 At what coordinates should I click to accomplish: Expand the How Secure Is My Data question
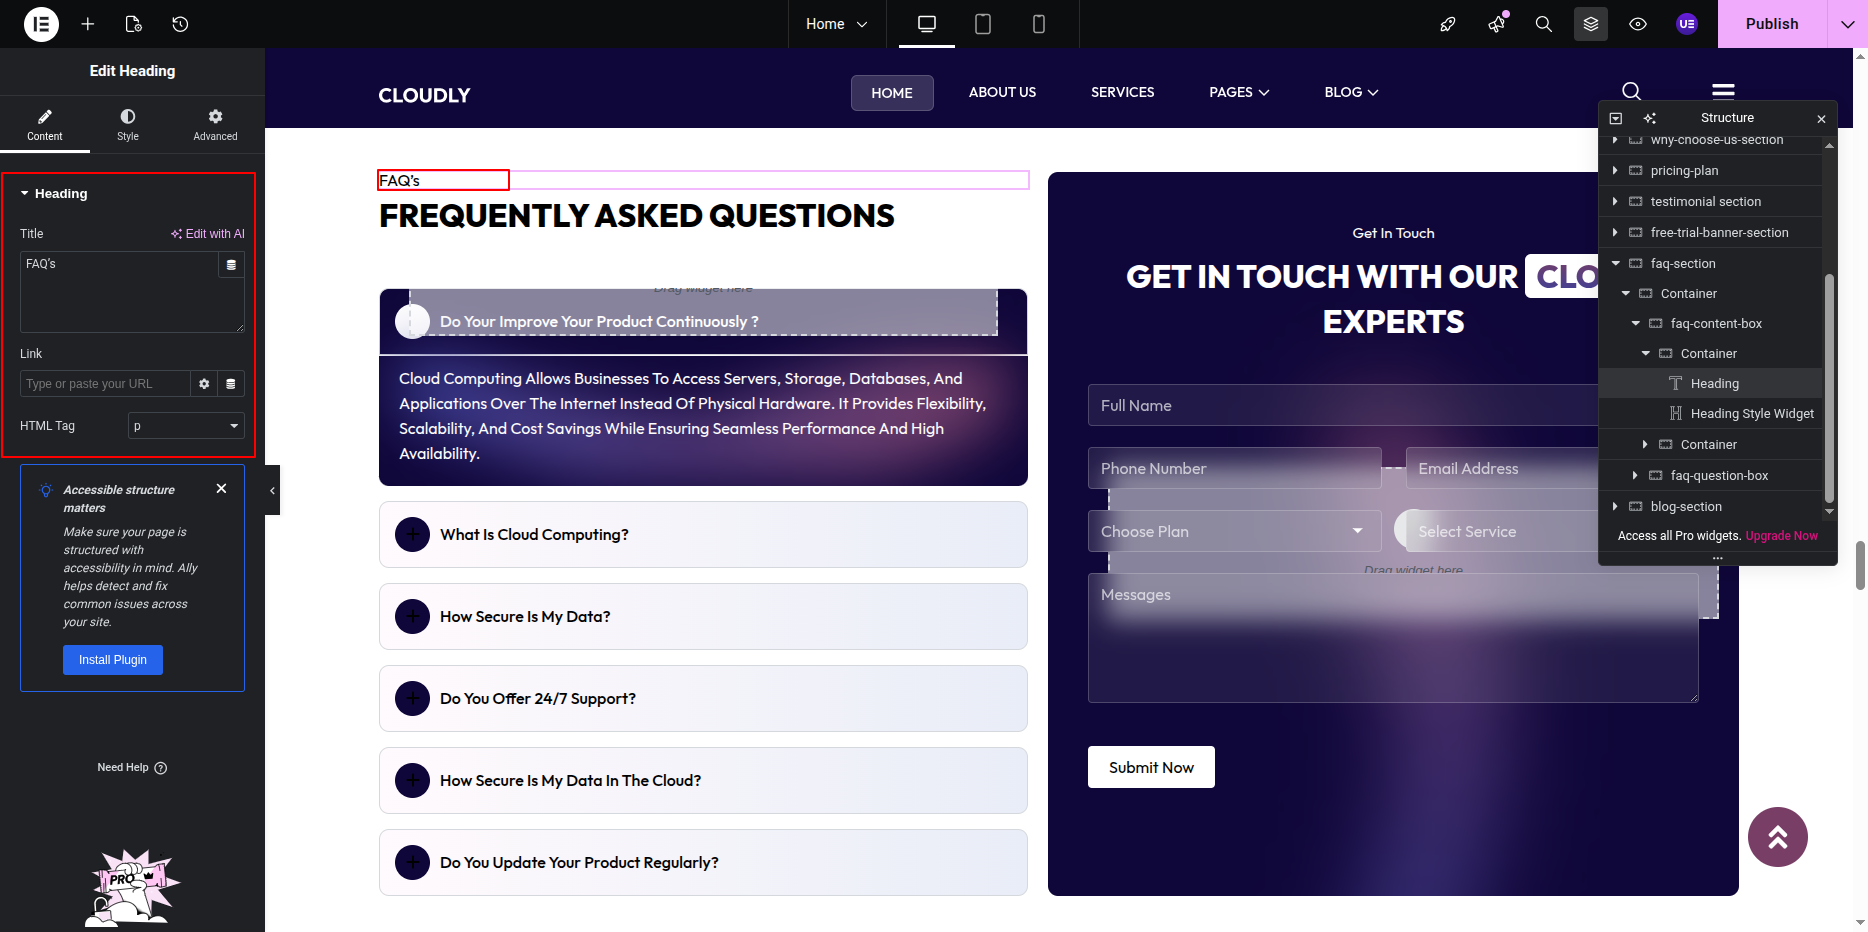click(x=703, y=617)
